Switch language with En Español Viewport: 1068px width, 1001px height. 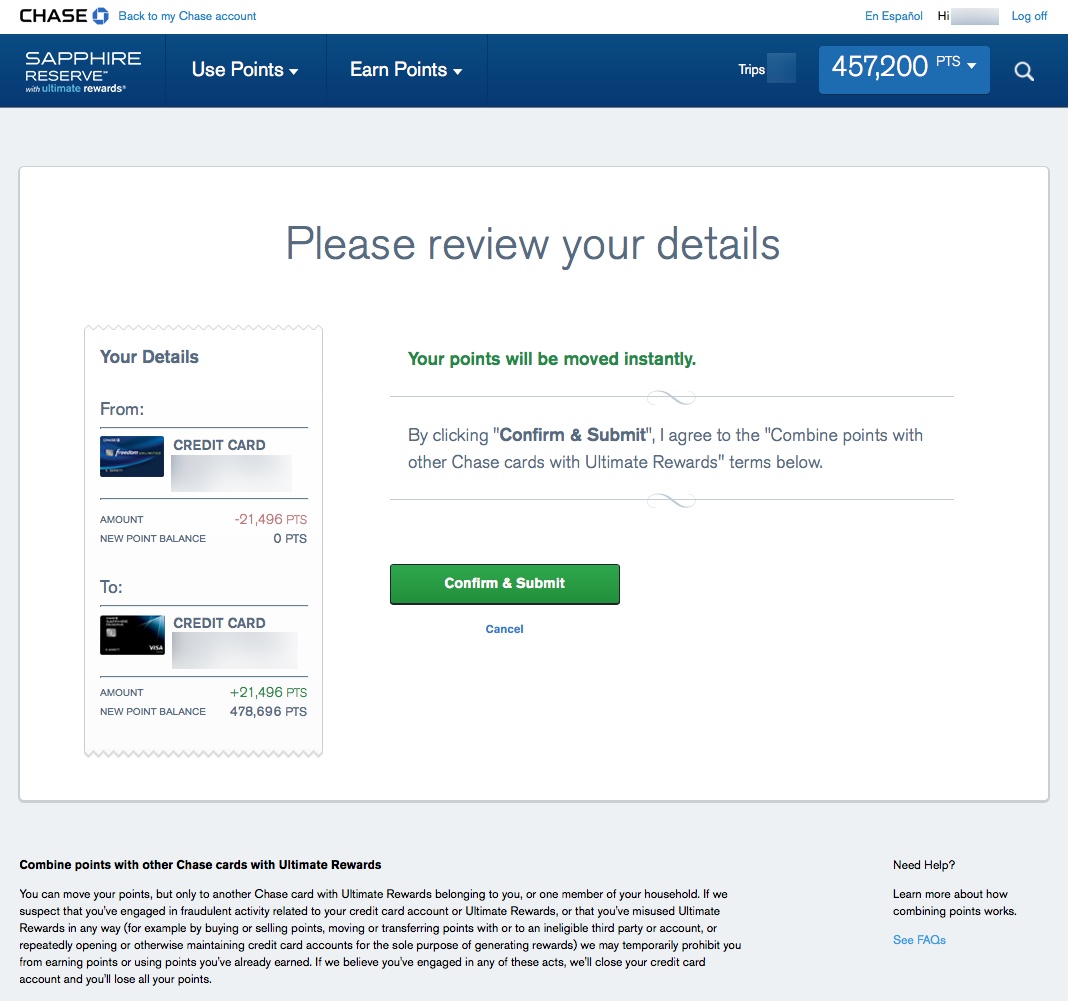(x=894, y=16)
